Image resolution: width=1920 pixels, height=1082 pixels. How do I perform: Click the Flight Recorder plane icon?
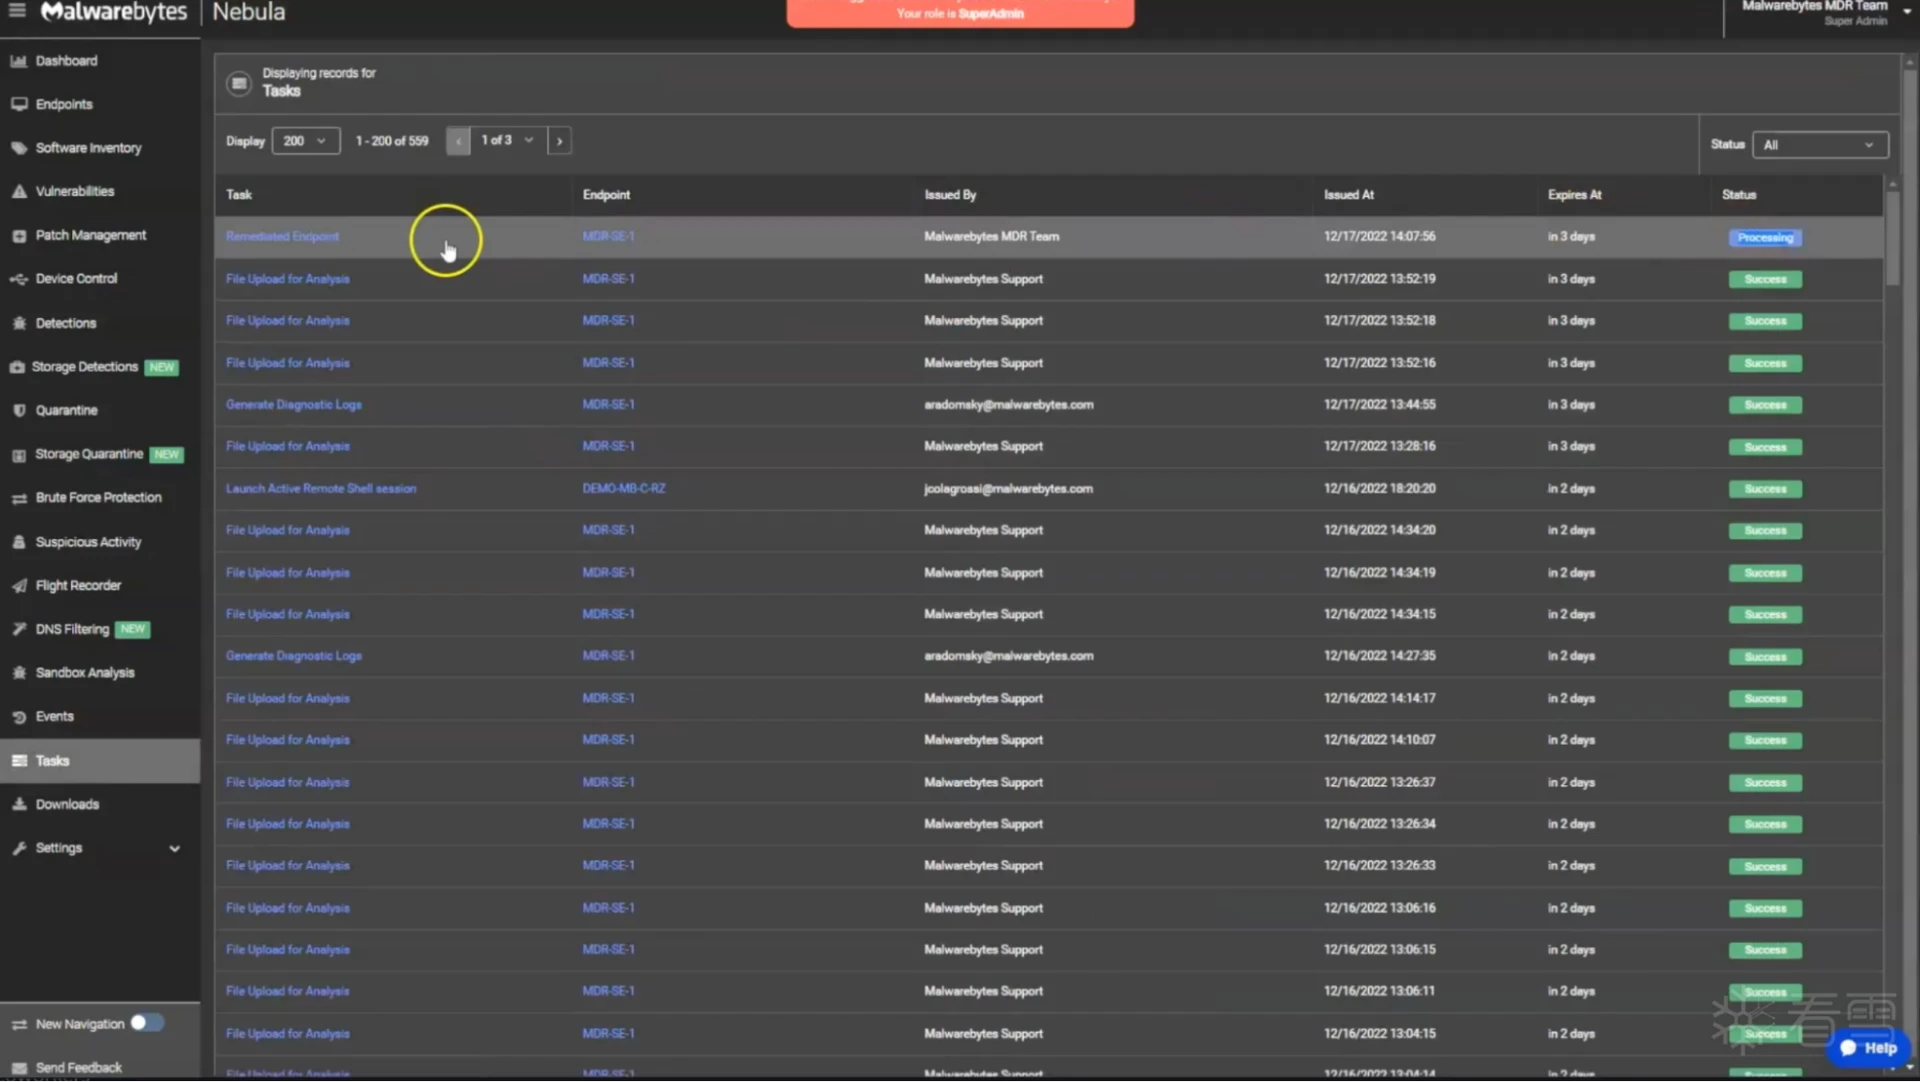tap(18, 586)
